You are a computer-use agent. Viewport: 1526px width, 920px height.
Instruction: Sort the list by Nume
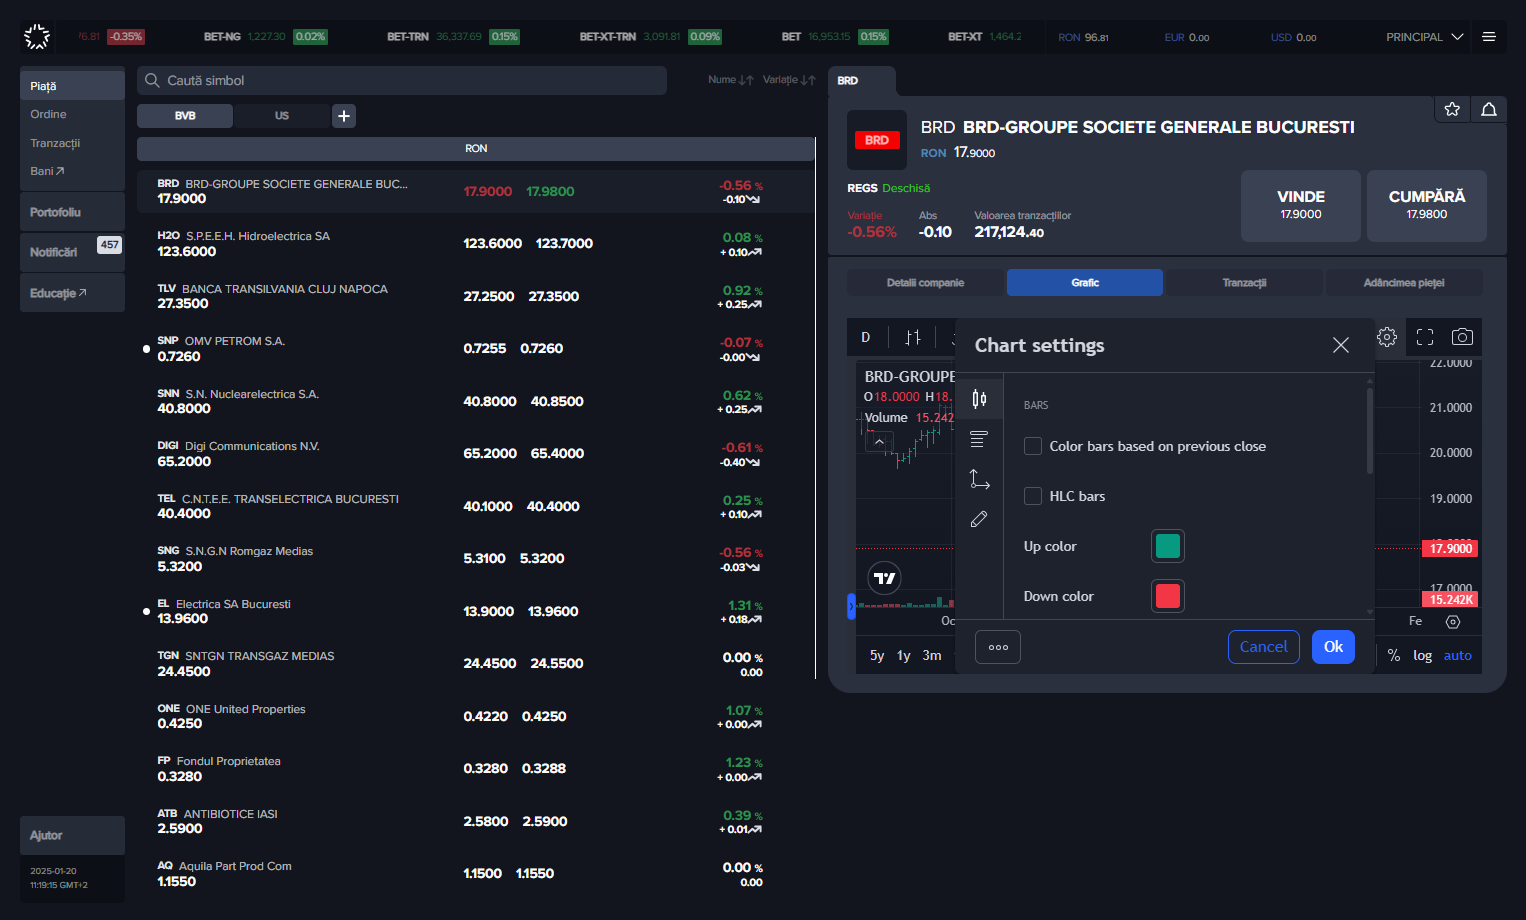coord(730,80)
